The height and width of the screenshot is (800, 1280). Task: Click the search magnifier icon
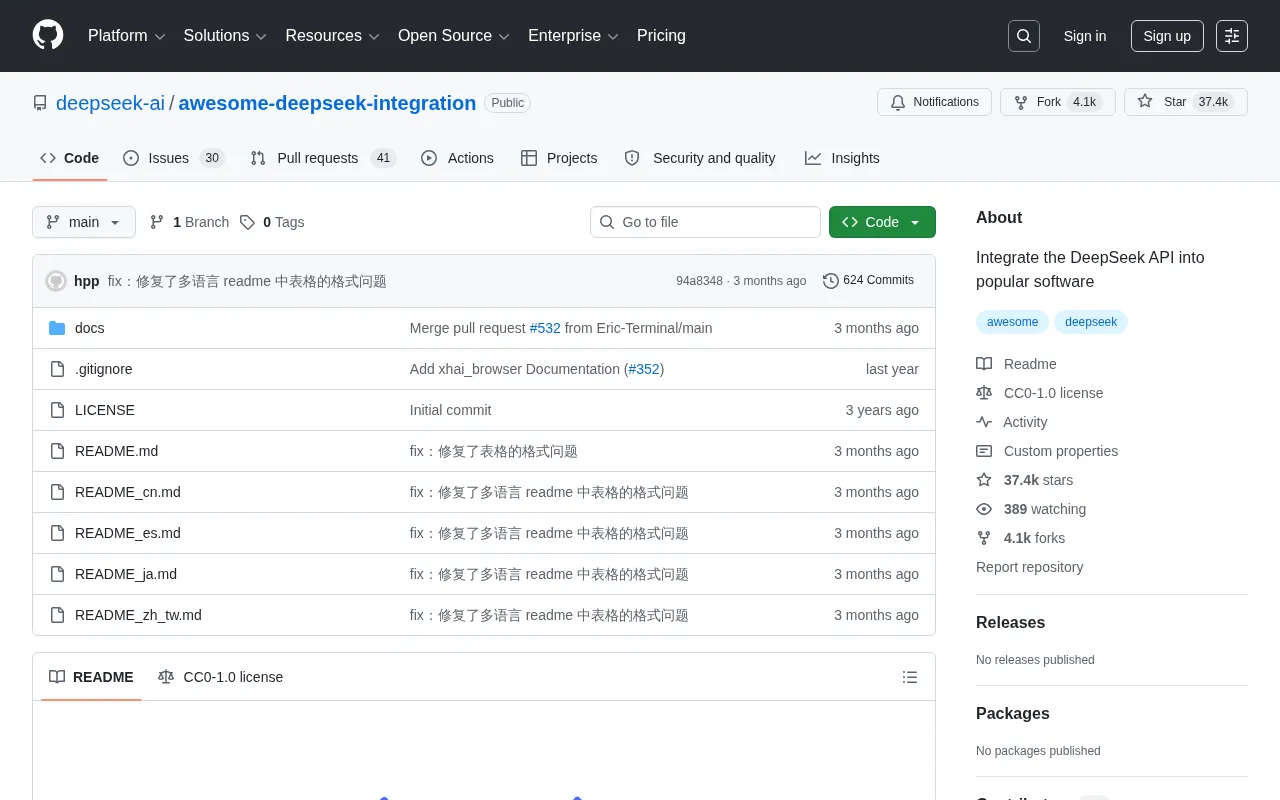[1024, 36]
